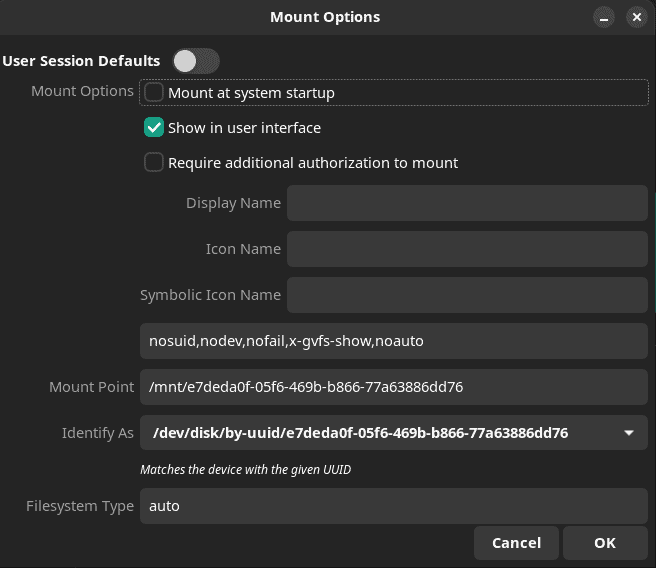Click the Display Name text field
656x568 pixels.
point(467,203)
